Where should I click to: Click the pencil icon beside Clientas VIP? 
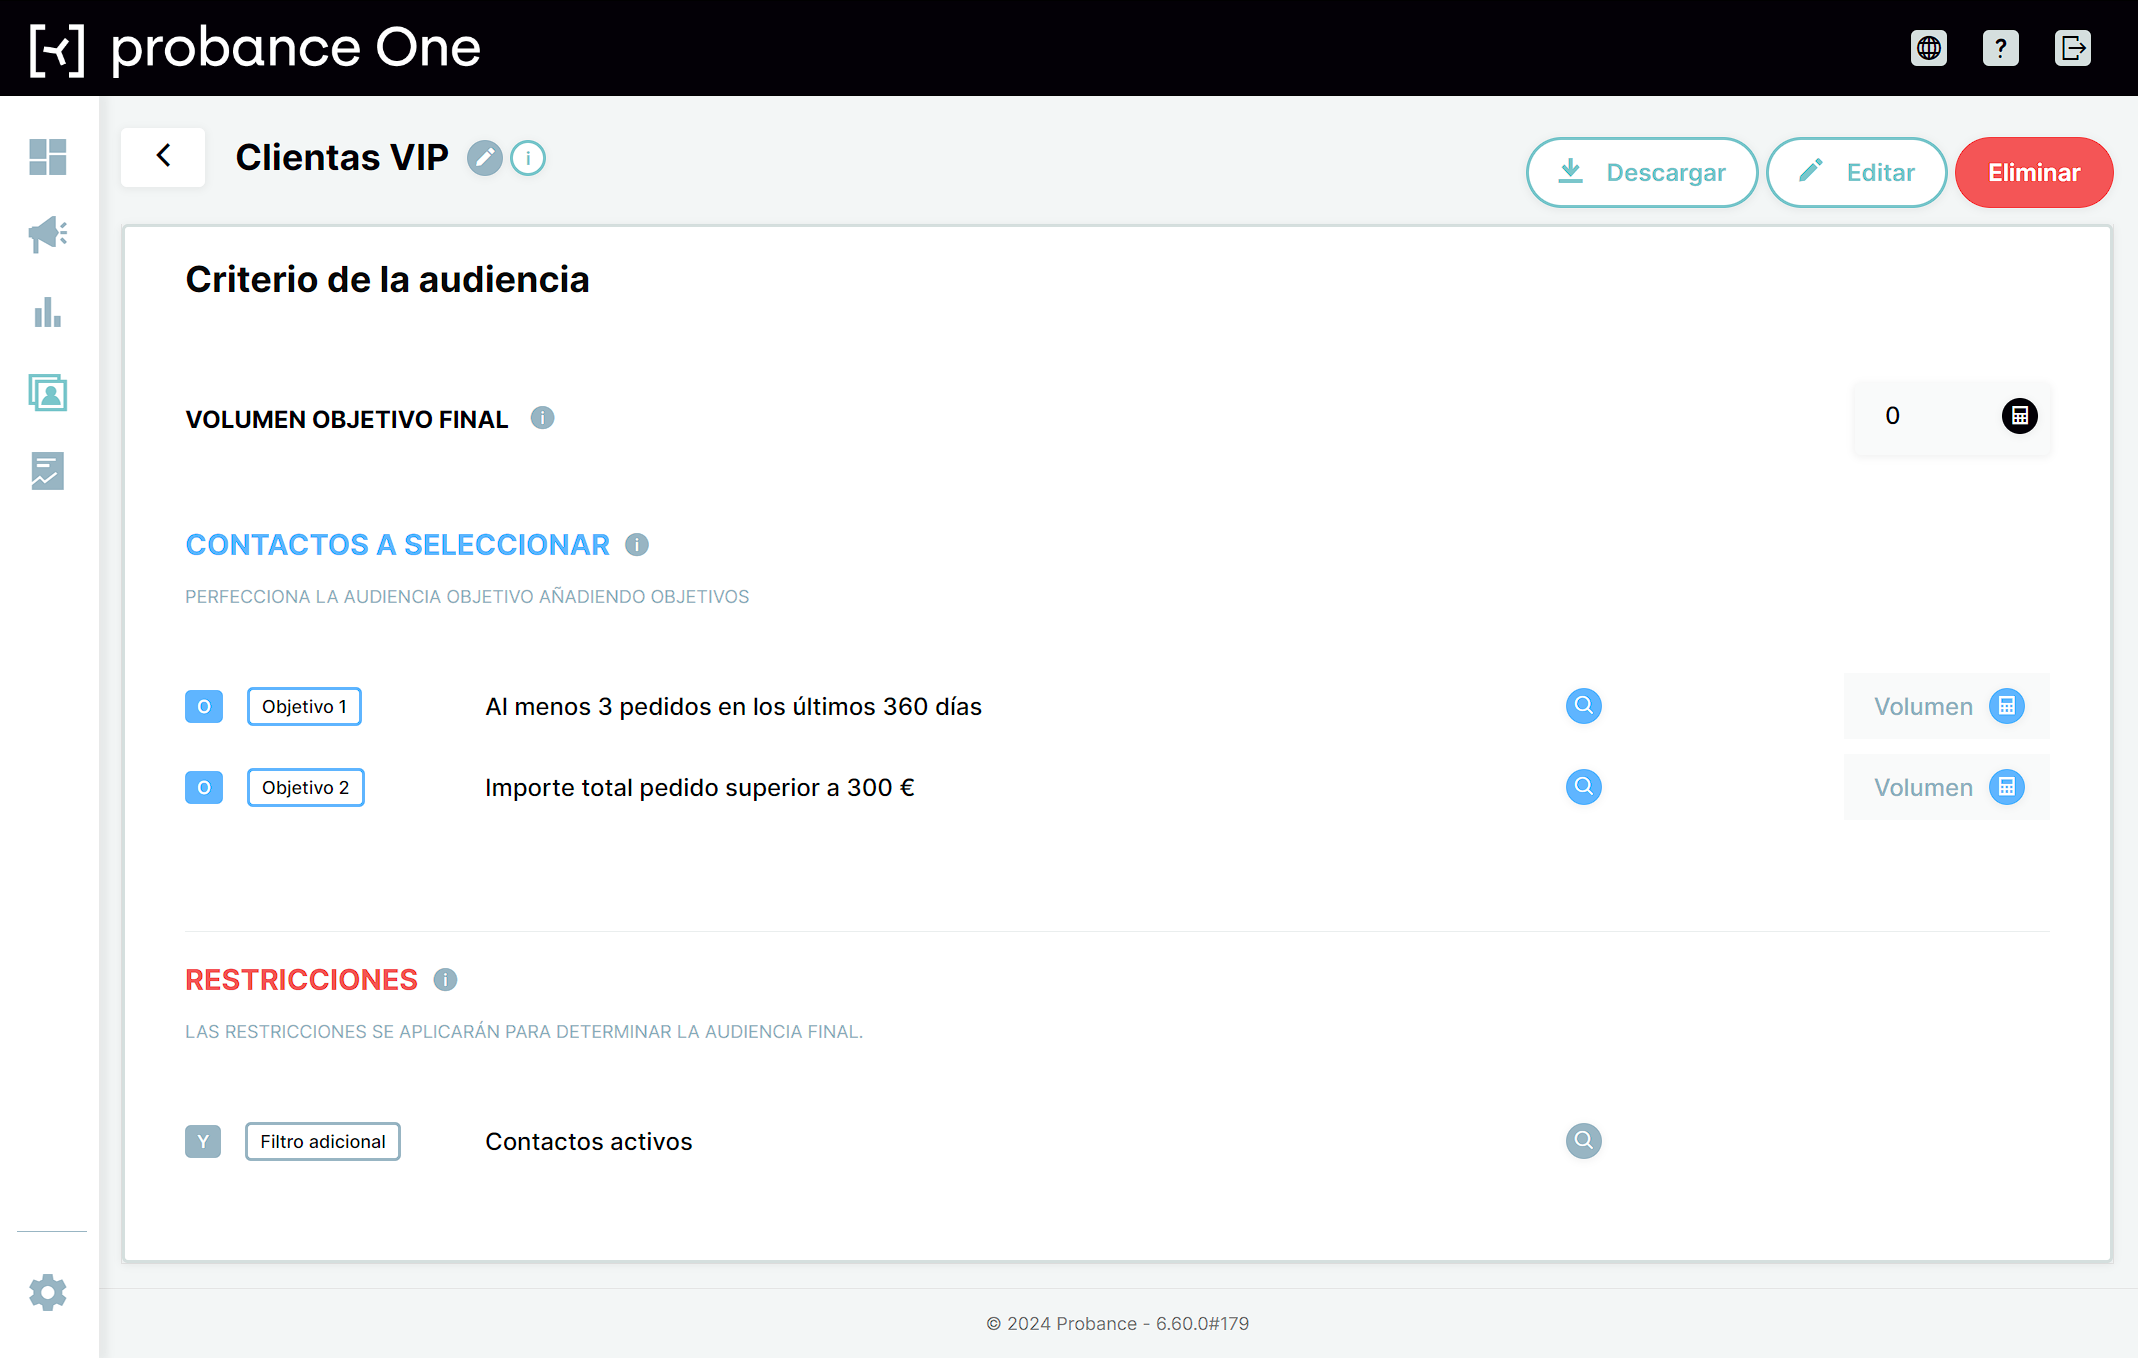click(x=485, y=158)
